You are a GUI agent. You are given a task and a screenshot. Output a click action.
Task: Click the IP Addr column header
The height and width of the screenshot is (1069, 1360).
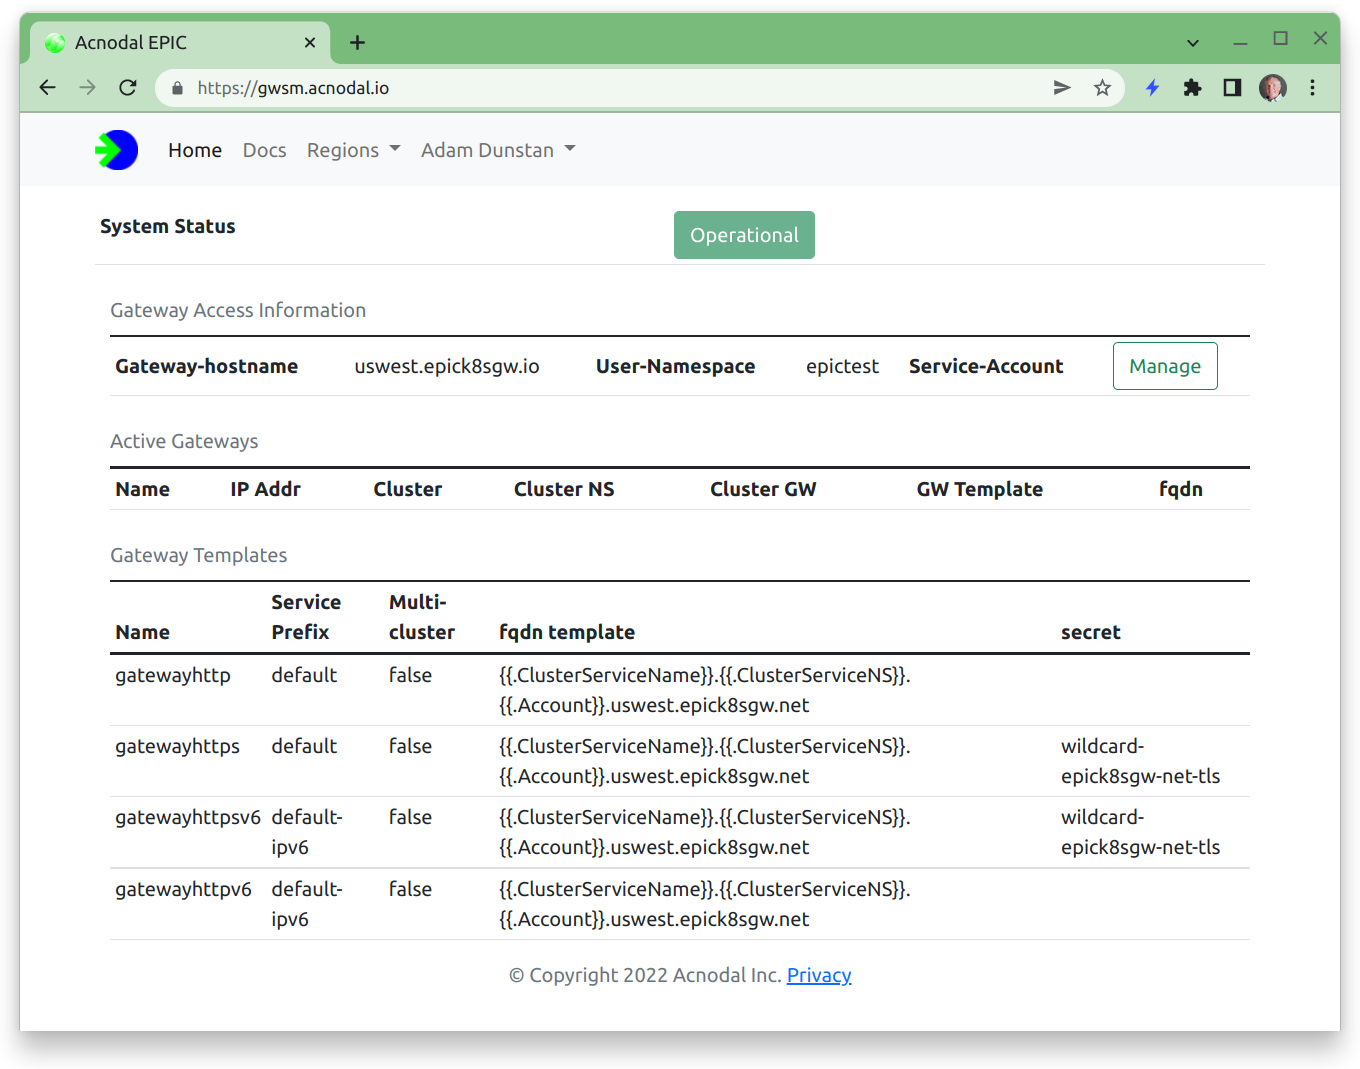[x=265, y=489]
